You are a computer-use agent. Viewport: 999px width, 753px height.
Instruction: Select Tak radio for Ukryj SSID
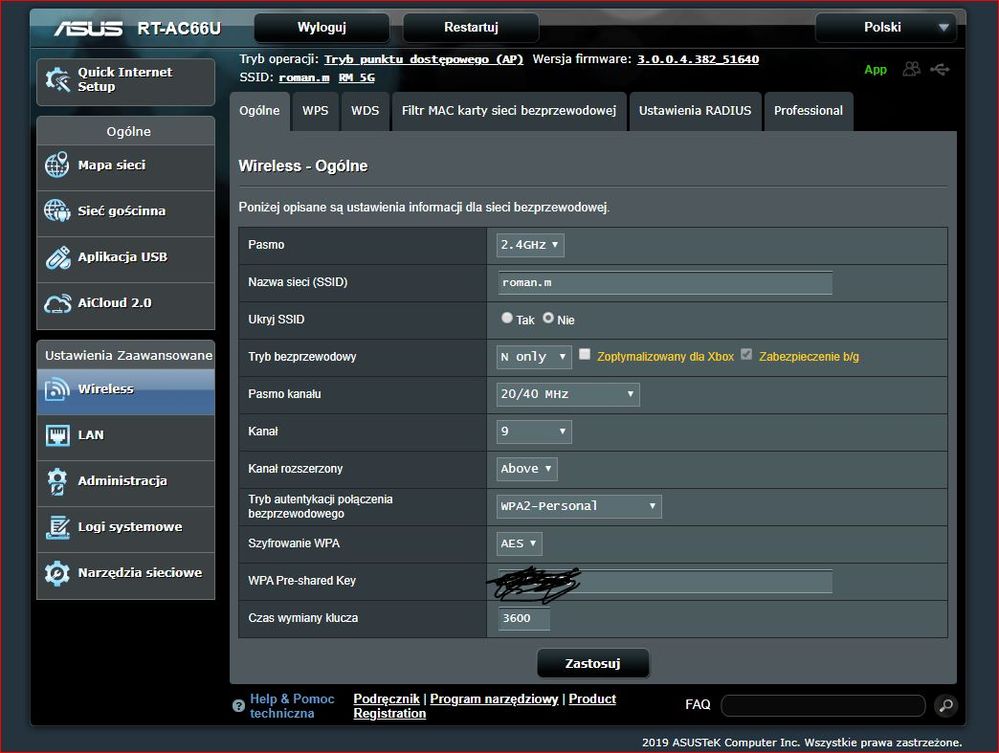click(507, 319)
